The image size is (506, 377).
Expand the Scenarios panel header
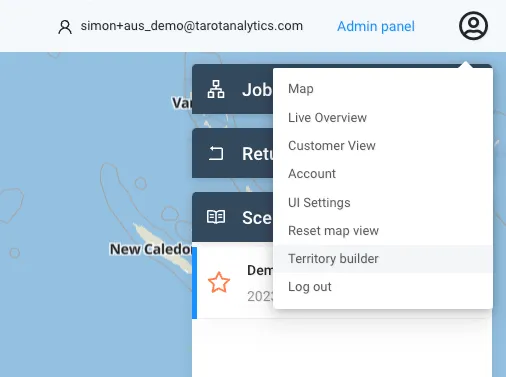point(233,217)
